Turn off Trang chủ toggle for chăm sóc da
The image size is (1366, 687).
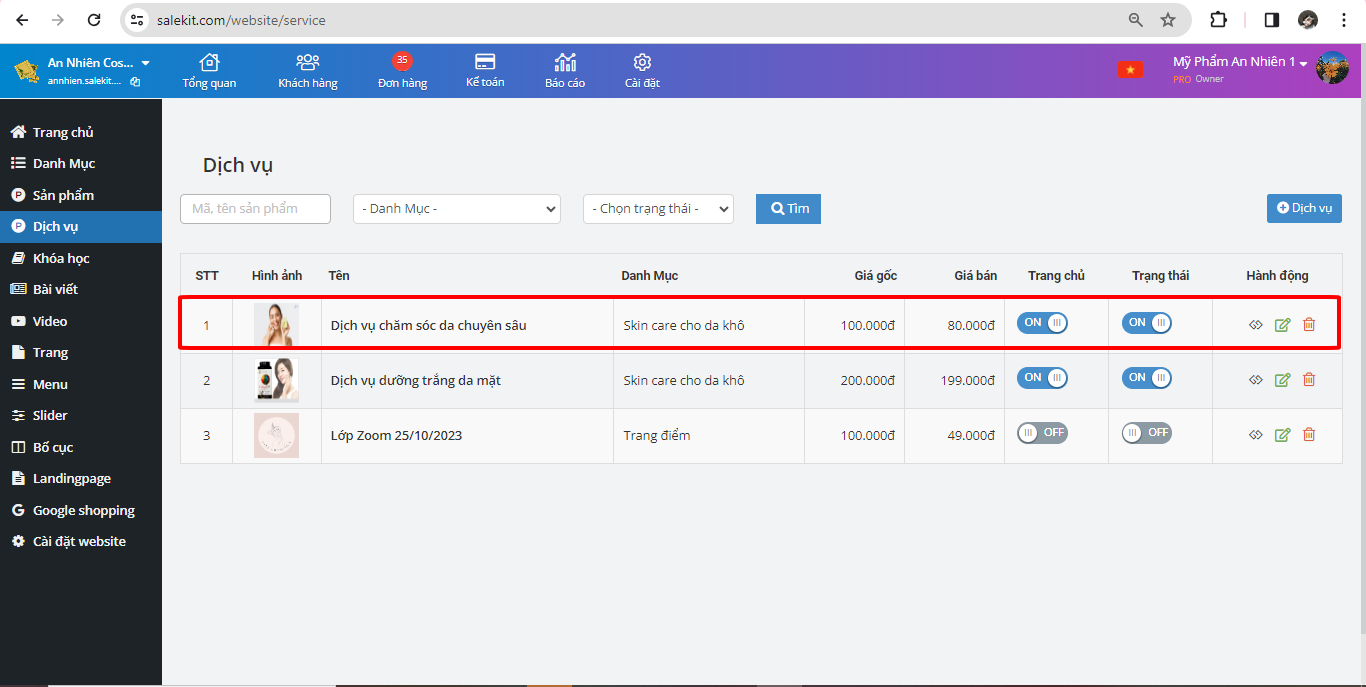(x=1042, y=323)
